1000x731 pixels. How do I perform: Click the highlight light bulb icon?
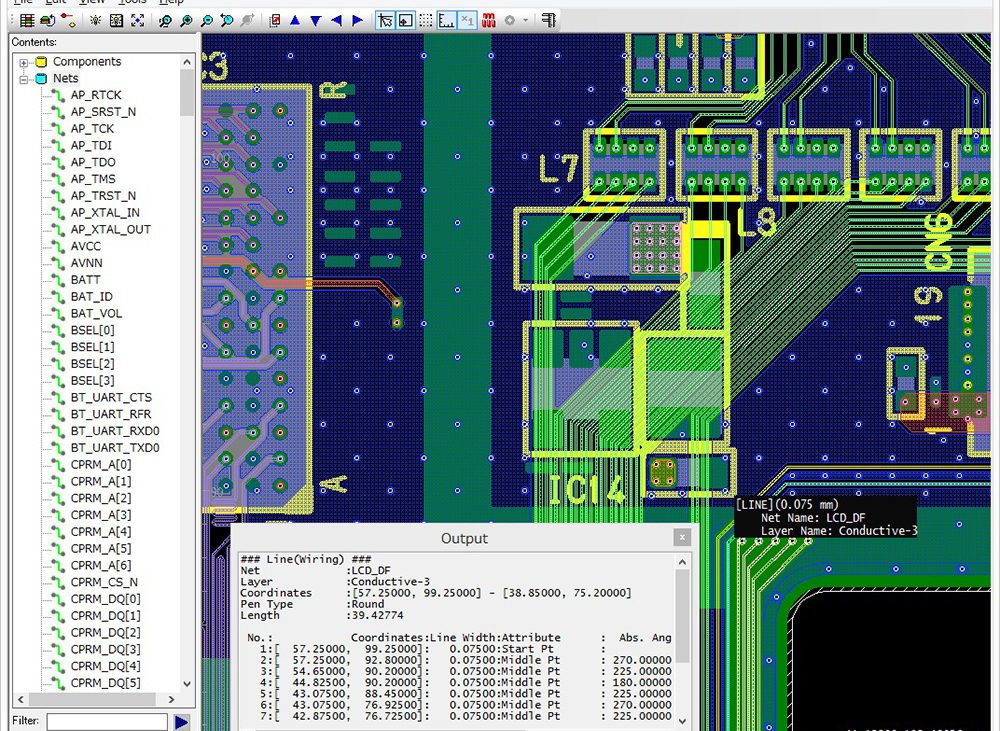click(x=96, y=20)
